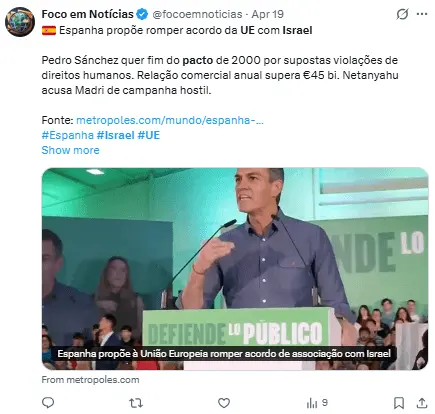Open the Grok explain icon at top right

pos(402,14)
